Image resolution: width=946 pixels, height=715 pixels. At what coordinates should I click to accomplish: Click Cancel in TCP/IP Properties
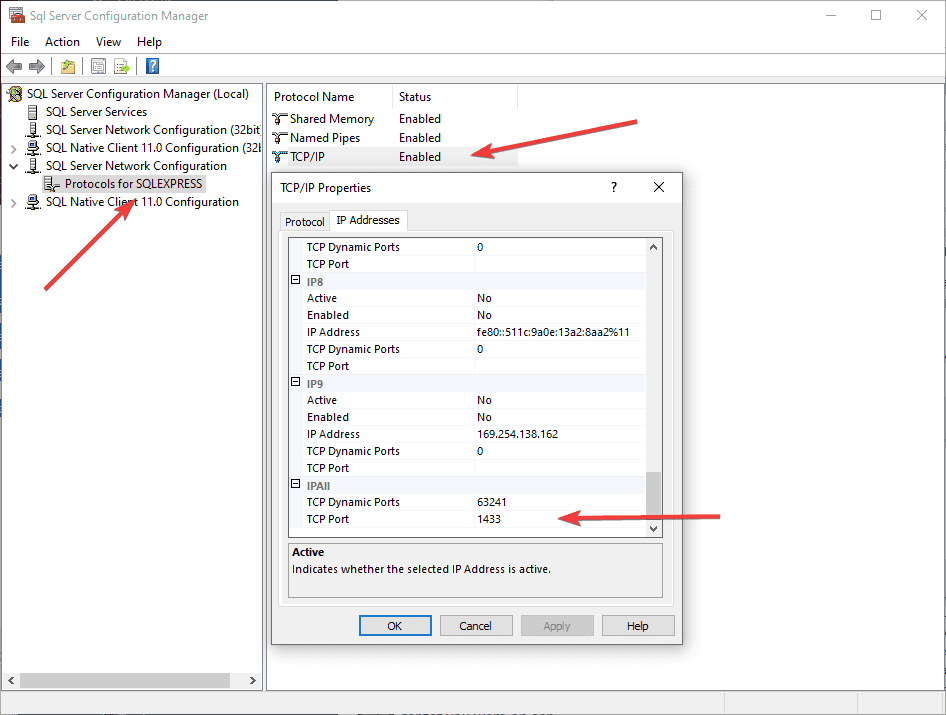(476, 626)
